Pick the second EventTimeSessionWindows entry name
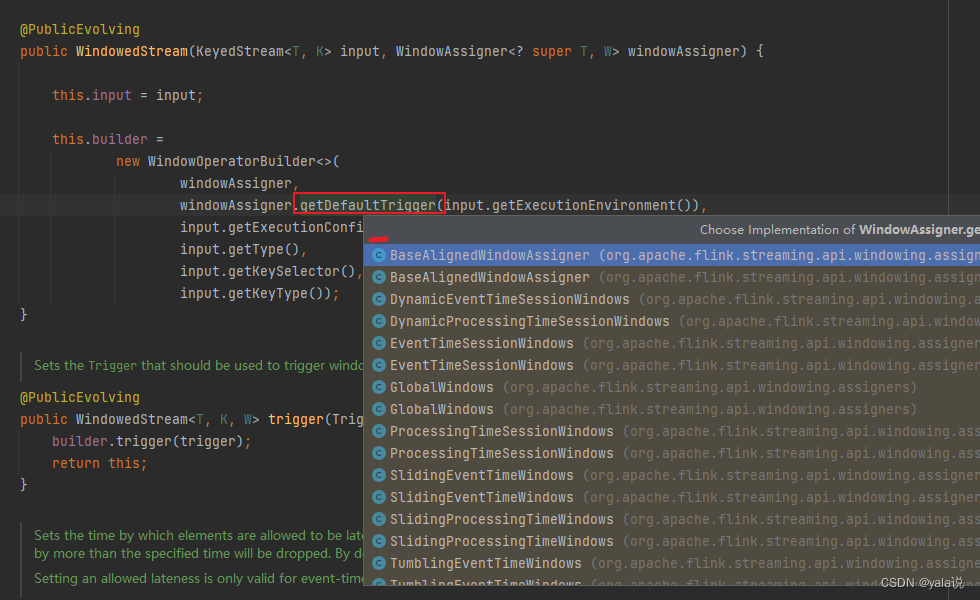This screenshot has height=600, width=980. pyautogui.click(x=481, y=365)
